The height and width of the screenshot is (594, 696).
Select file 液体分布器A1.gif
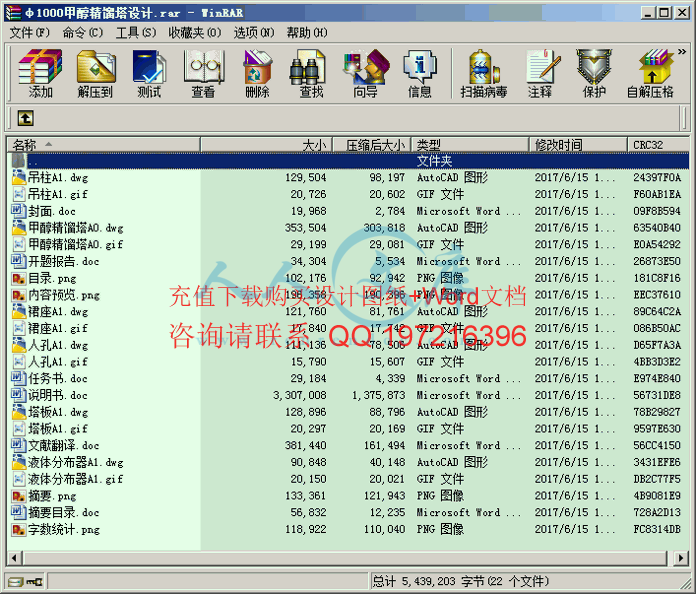click(75, 479)
